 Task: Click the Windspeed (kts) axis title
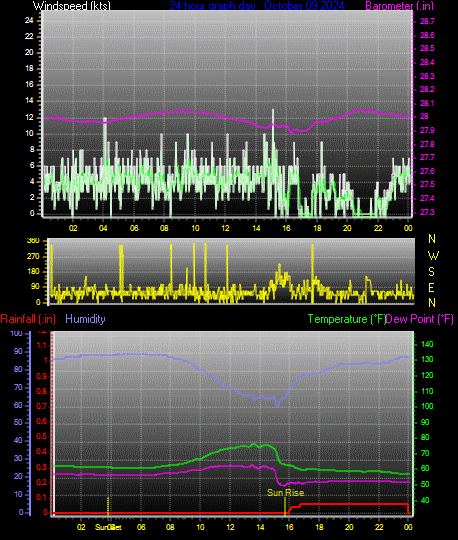pos(72,6)
